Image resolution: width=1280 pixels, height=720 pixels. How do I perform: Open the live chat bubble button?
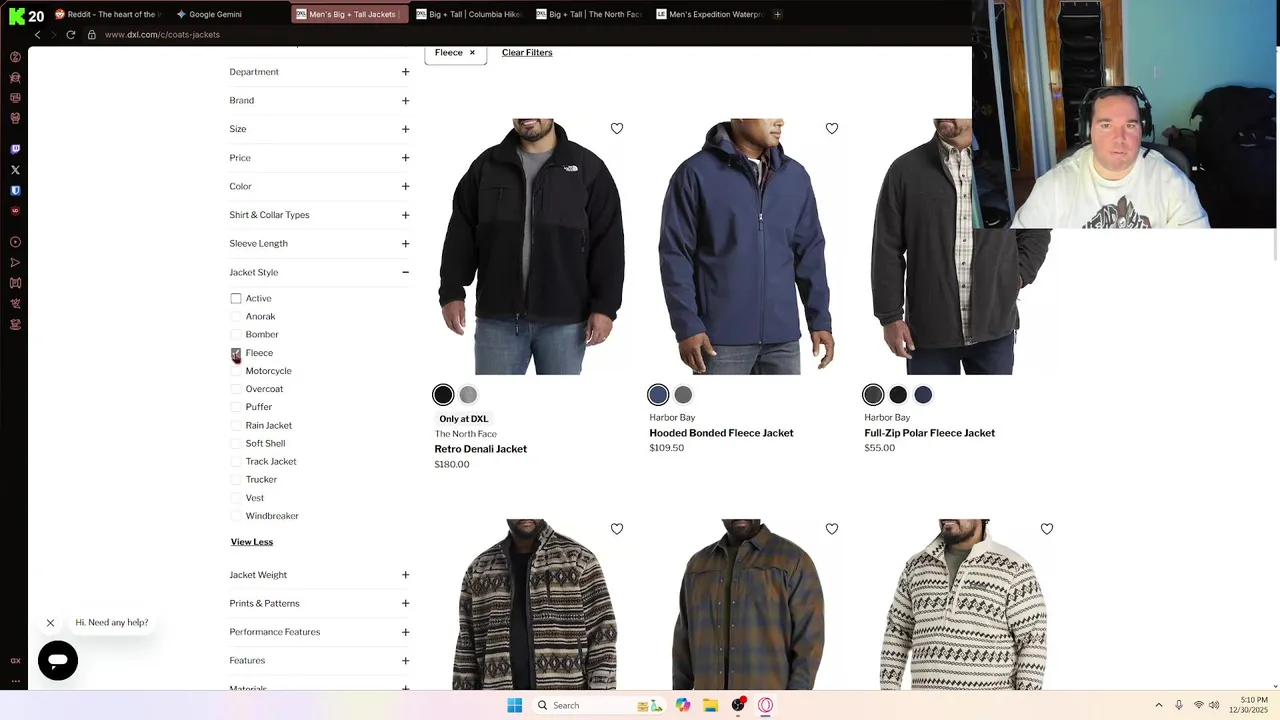click(58, 661)
